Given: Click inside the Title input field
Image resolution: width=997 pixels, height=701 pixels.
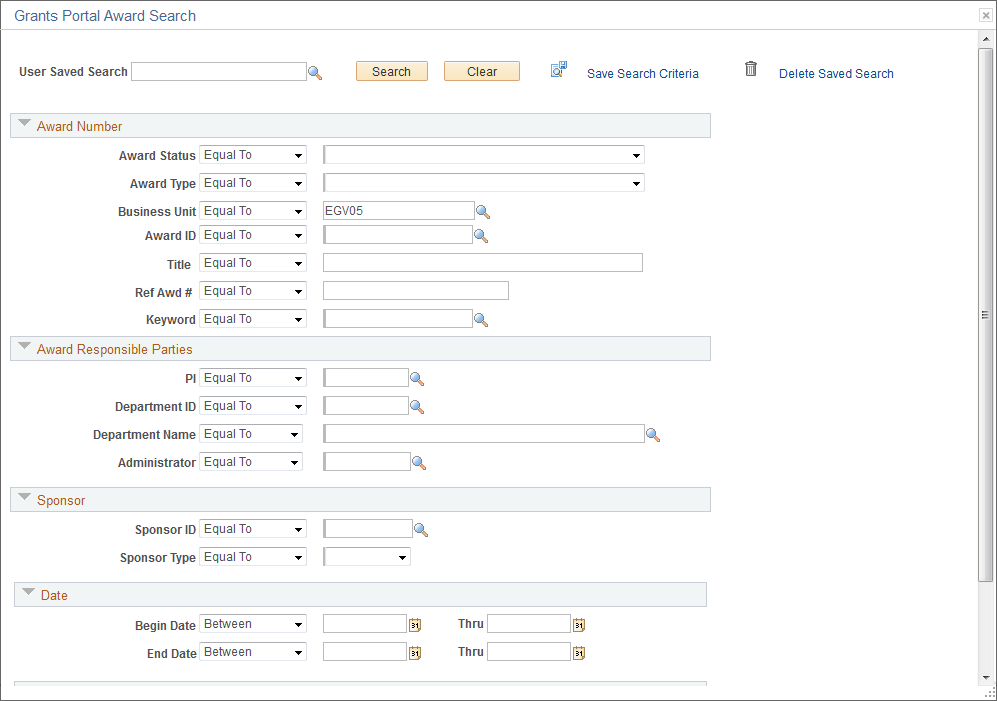Looking at the screenshot, I should click(482, 262).
